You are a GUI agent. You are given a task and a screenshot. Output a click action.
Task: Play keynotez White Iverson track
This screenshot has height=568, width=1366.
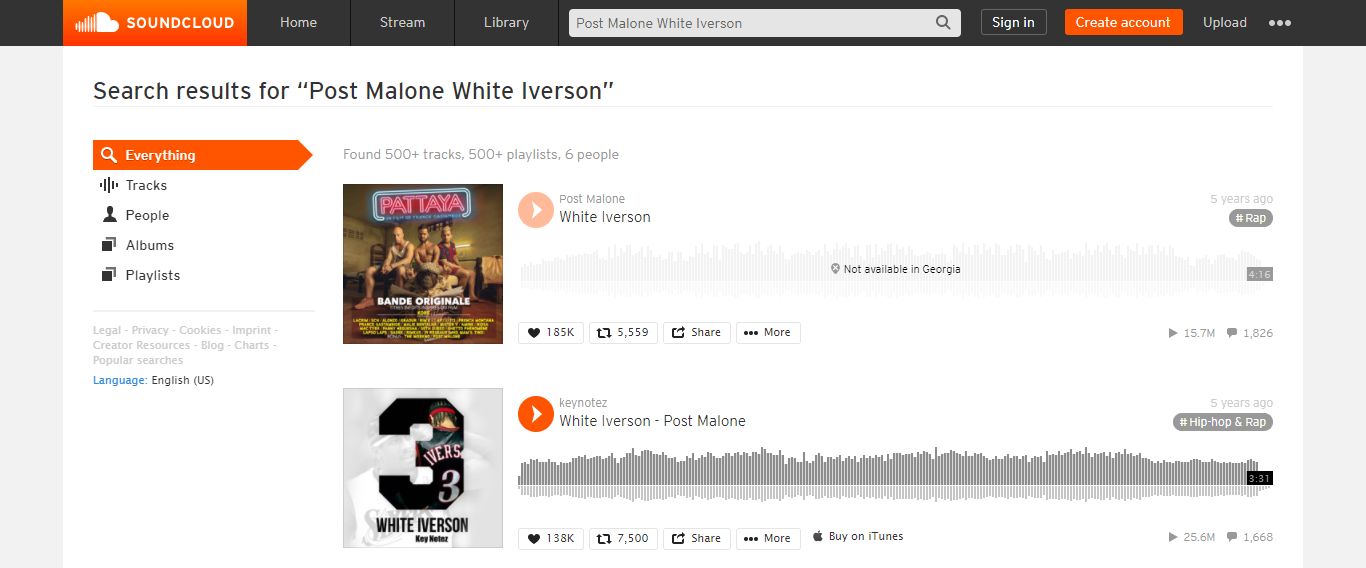[x=536, y=414]
